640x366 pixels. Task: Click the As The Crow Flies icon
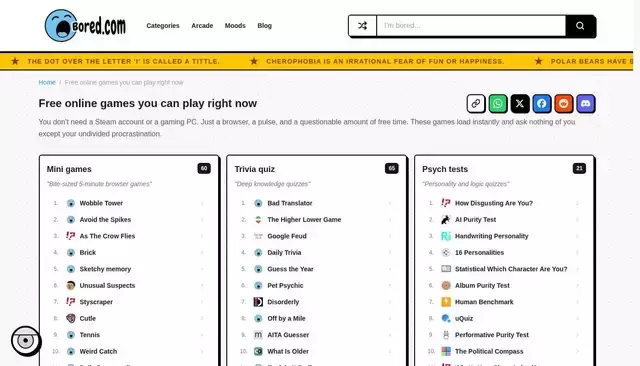pyautogui.click(x=71, y=236)
